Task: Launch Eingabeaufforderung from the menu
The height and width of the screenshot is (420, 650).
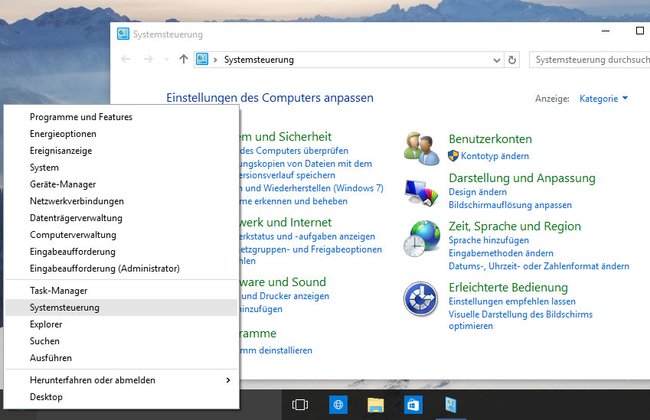Action: pyautogui.click(x=122, y=252)
